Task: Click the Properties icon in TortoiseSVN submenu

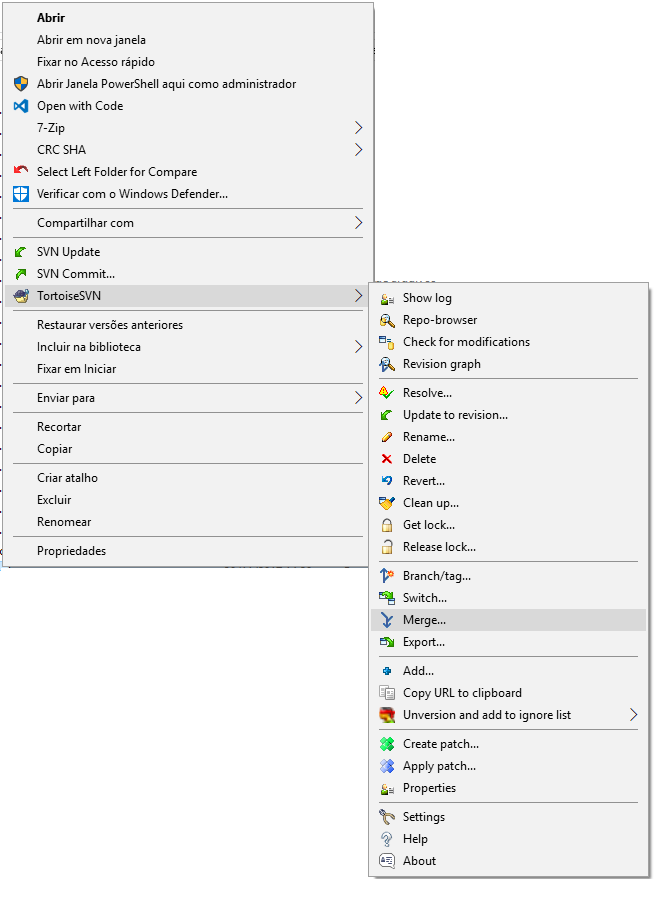Action: 387,789
